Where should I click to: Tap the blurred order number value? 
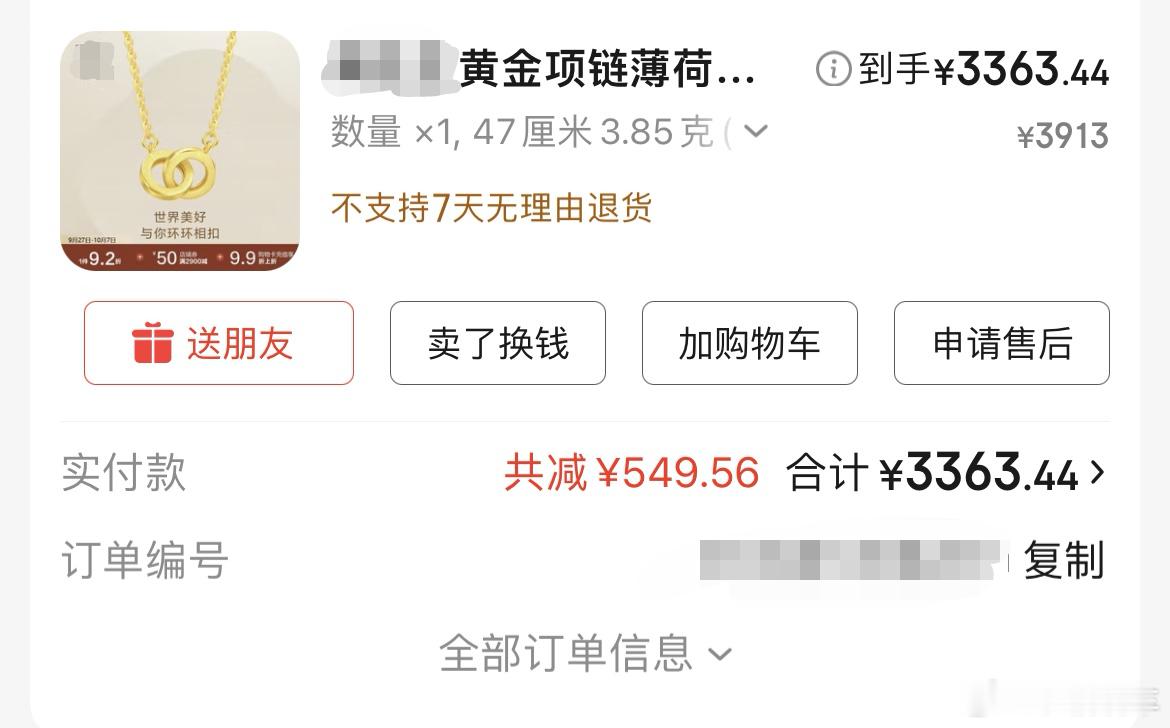point(852,560)
